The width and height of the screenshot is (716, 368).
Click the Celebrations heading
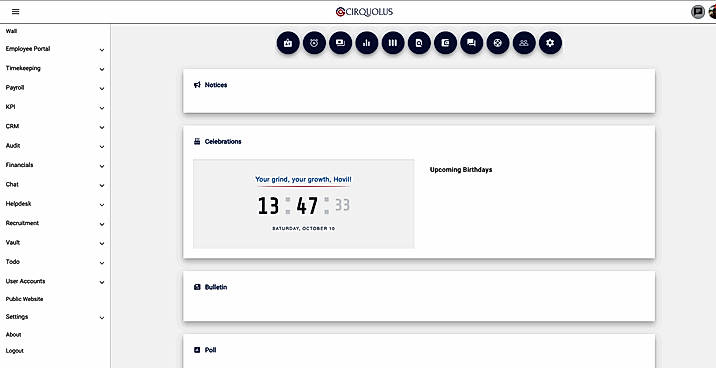pos(223,142)
